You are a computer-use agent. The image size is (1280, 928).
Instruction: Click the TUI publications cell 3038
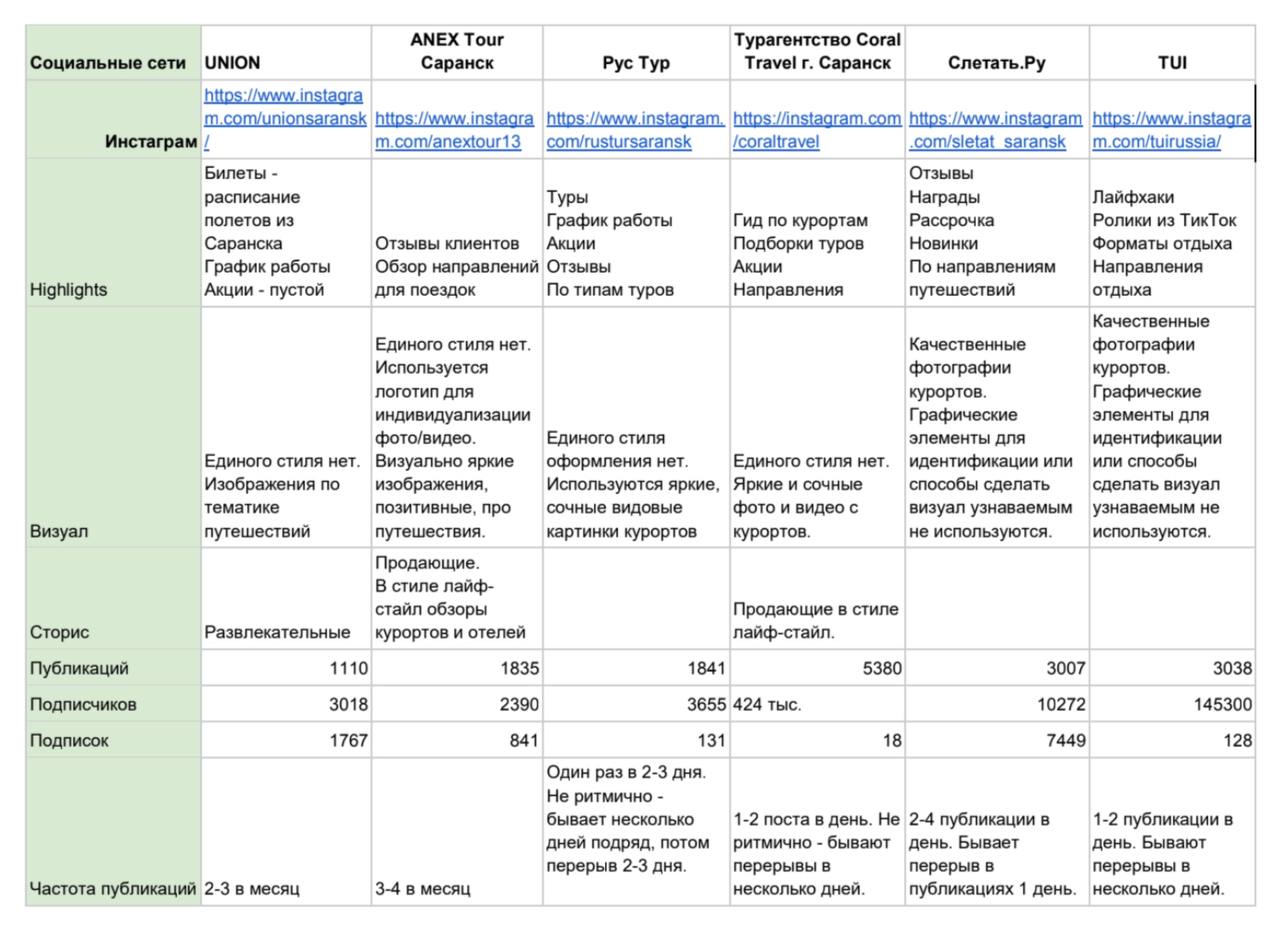point(1172,668)
